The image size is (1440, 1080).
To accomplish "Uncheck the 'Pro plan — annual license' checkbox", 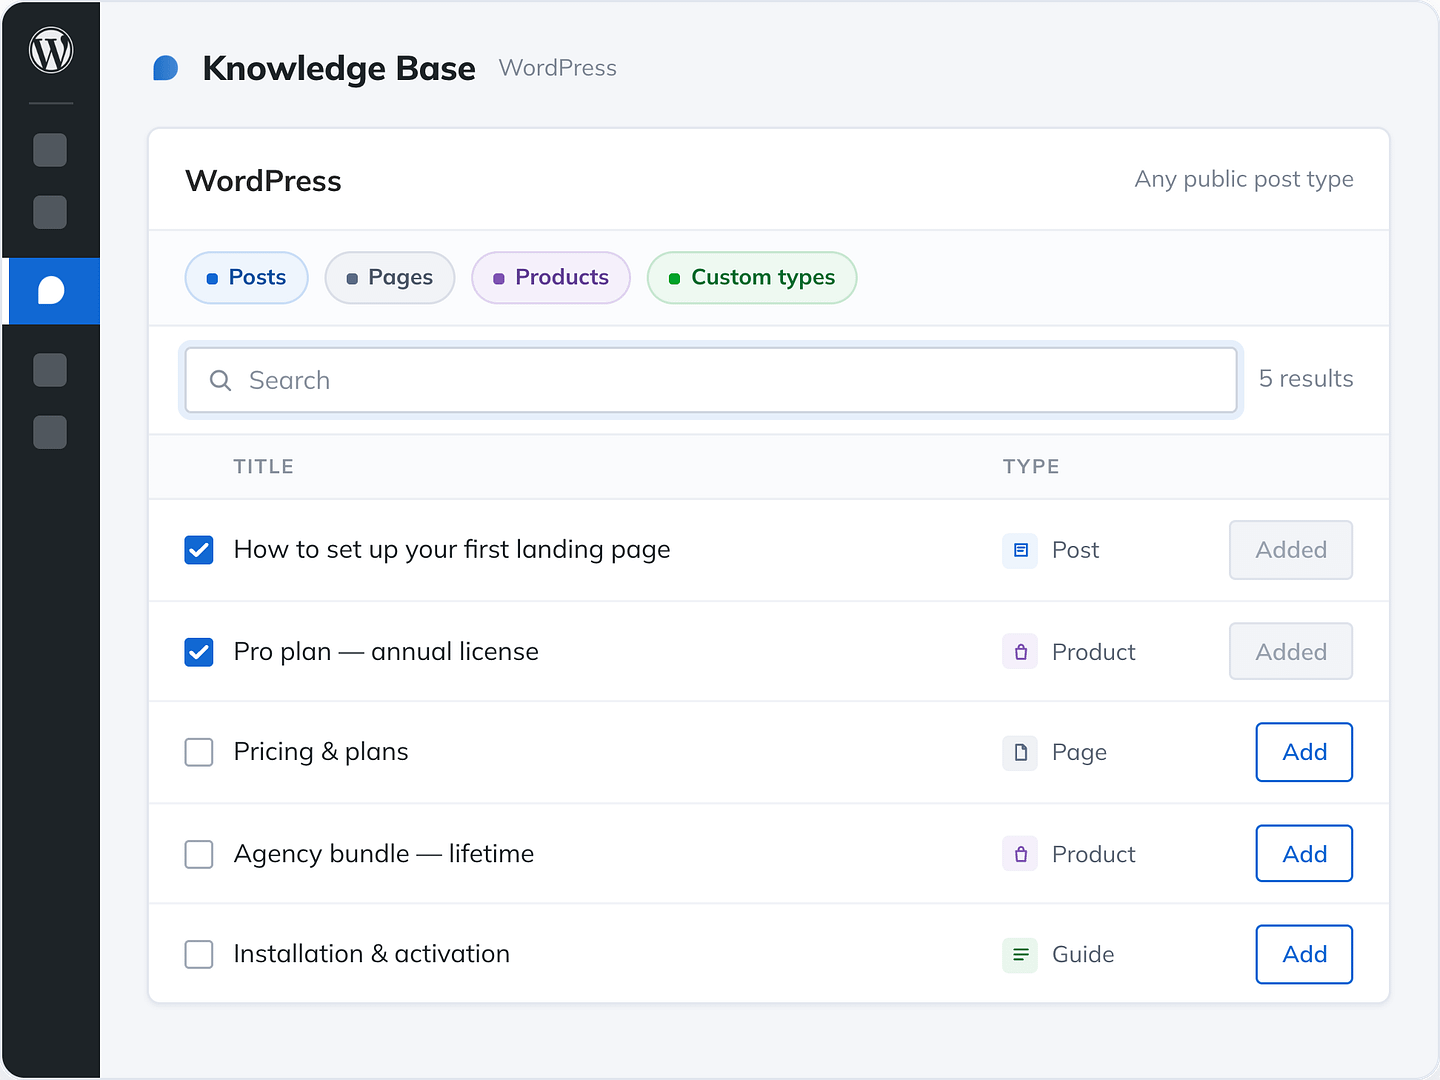I will (199, 652).
